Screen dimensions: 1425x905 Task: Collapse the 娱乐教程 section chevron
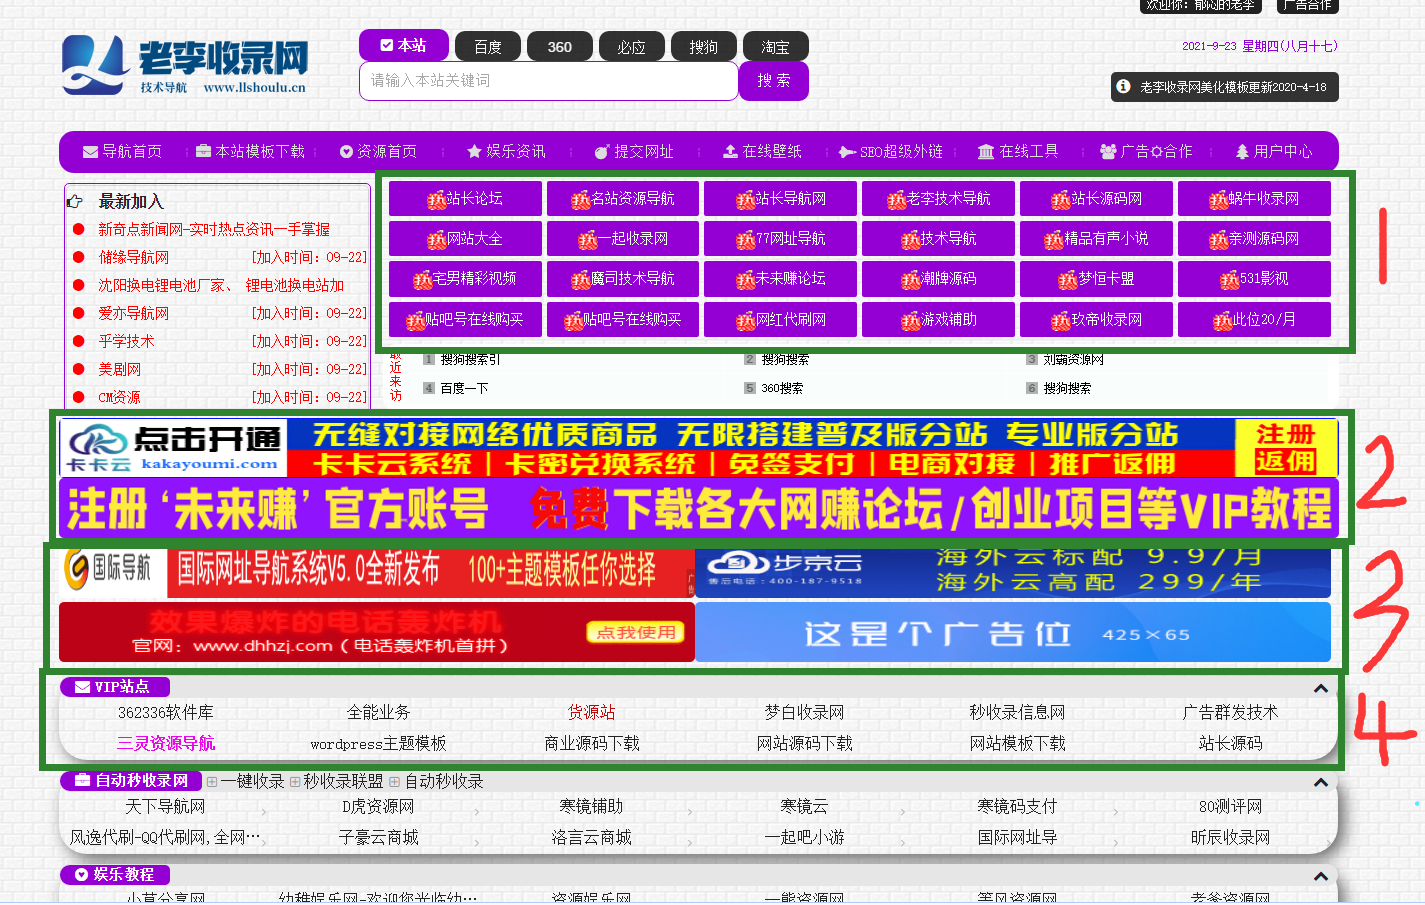pyautogui.click(x=1322, y=874)
